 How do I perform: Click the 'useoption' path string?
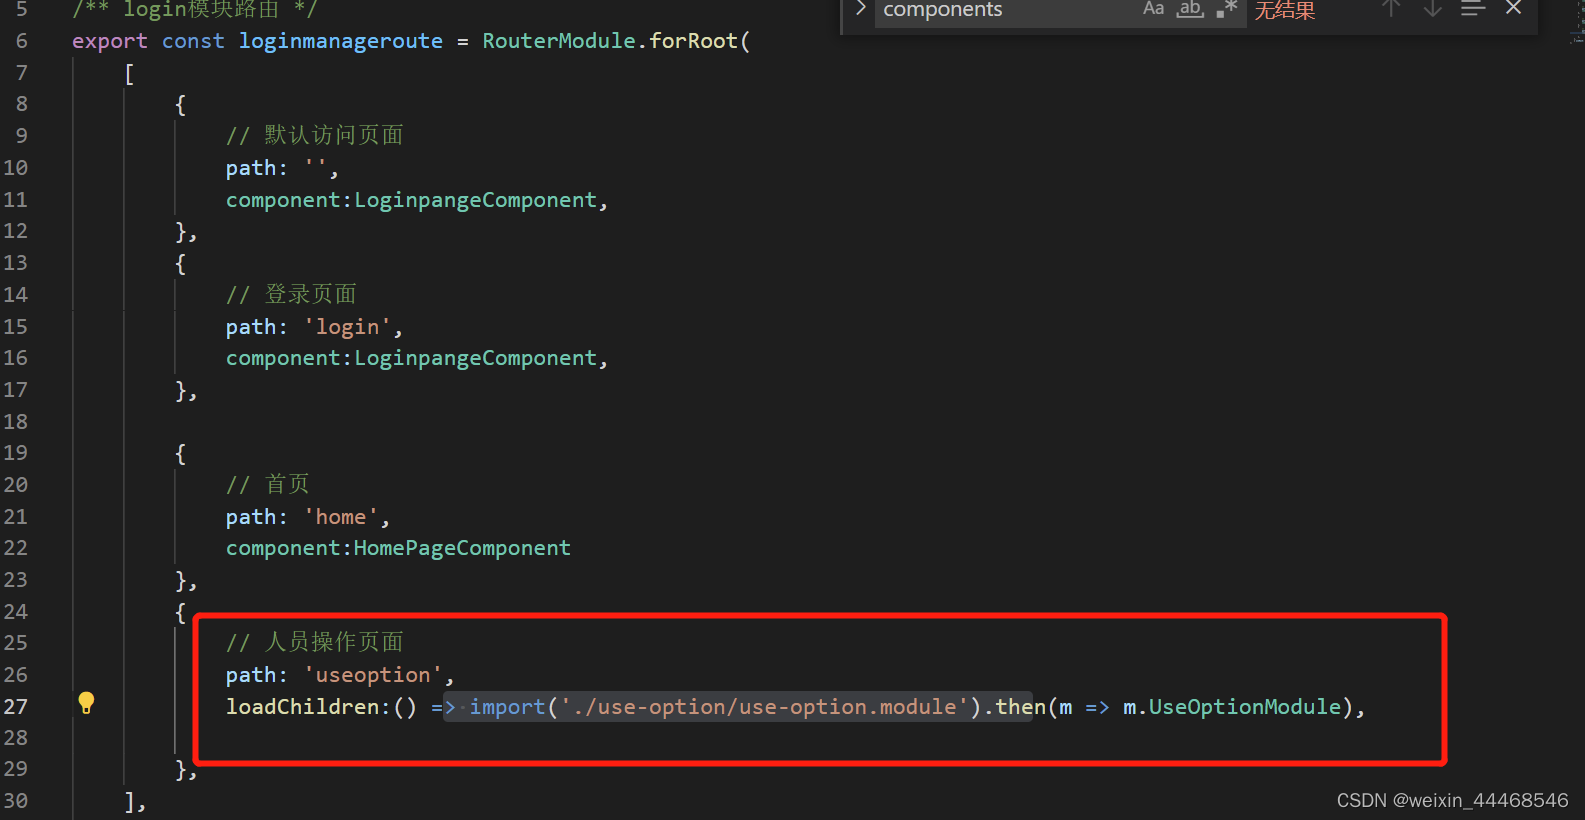pos(373,675)
